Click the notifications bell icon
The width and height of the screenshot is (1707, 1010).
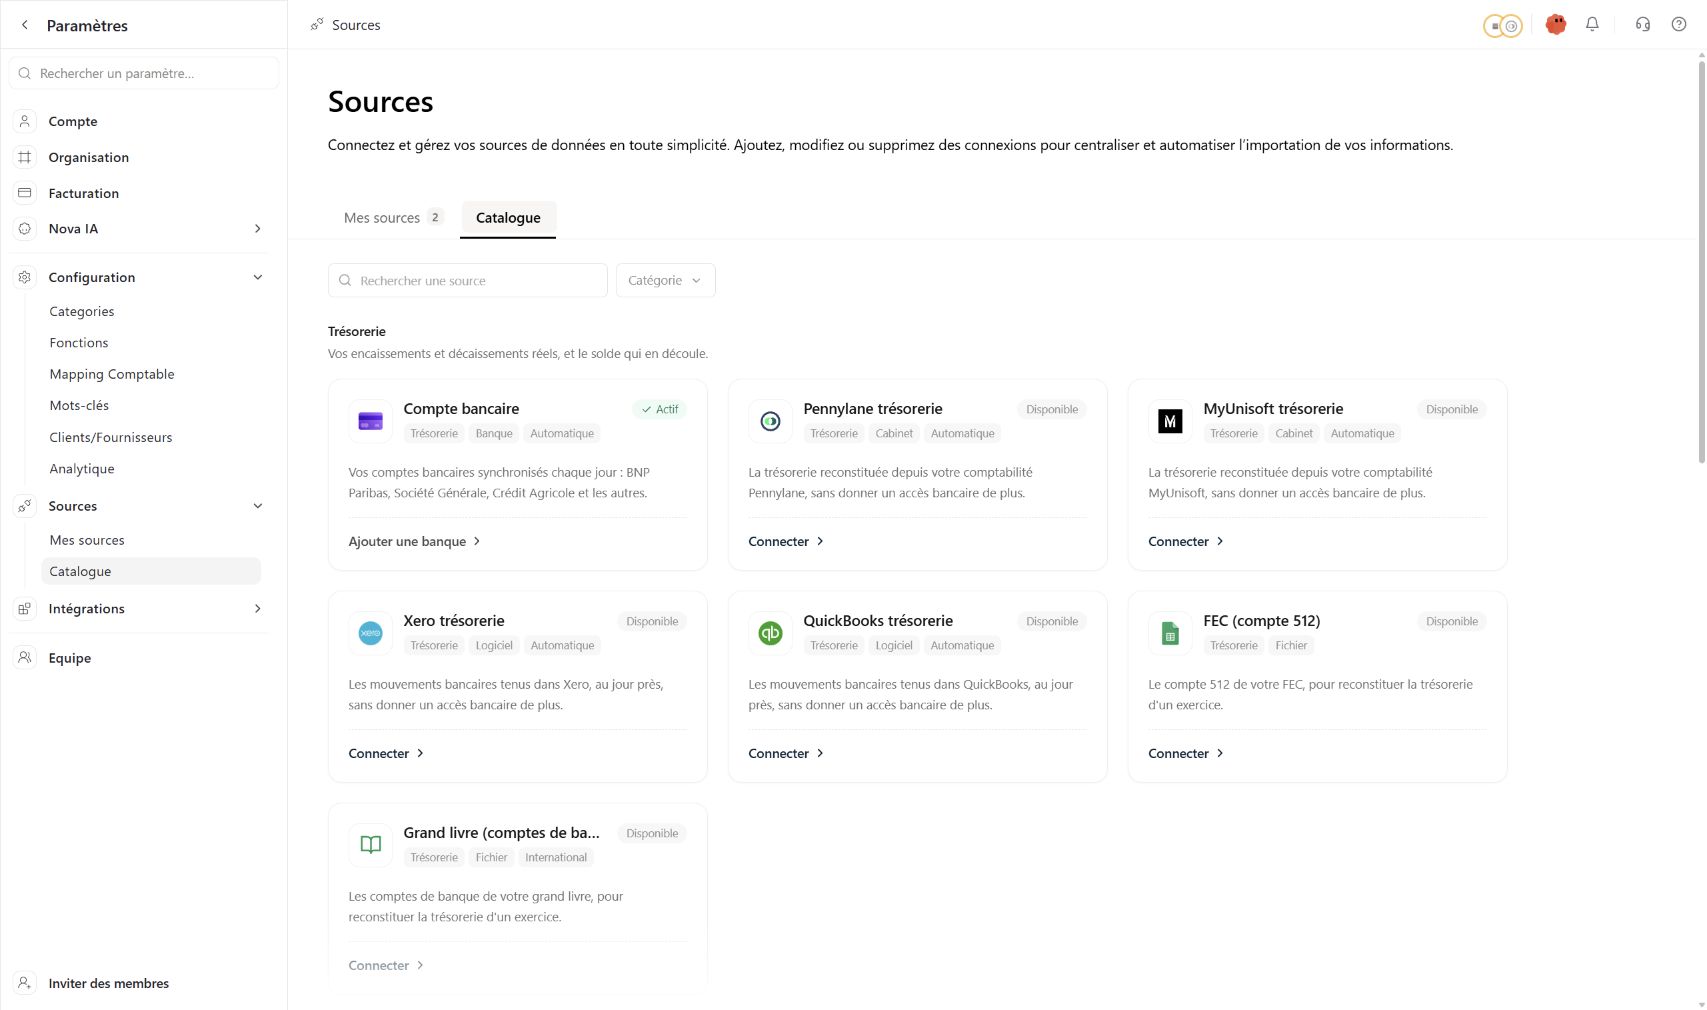click(x=1592, y=24)
